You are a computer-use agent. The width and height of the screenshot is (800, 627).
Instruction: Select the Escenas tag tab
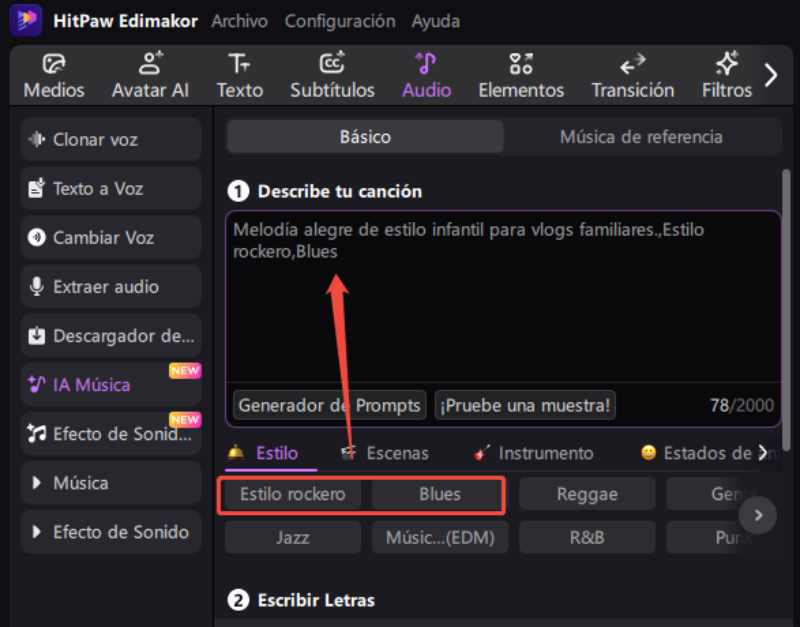tap(385, 453)
